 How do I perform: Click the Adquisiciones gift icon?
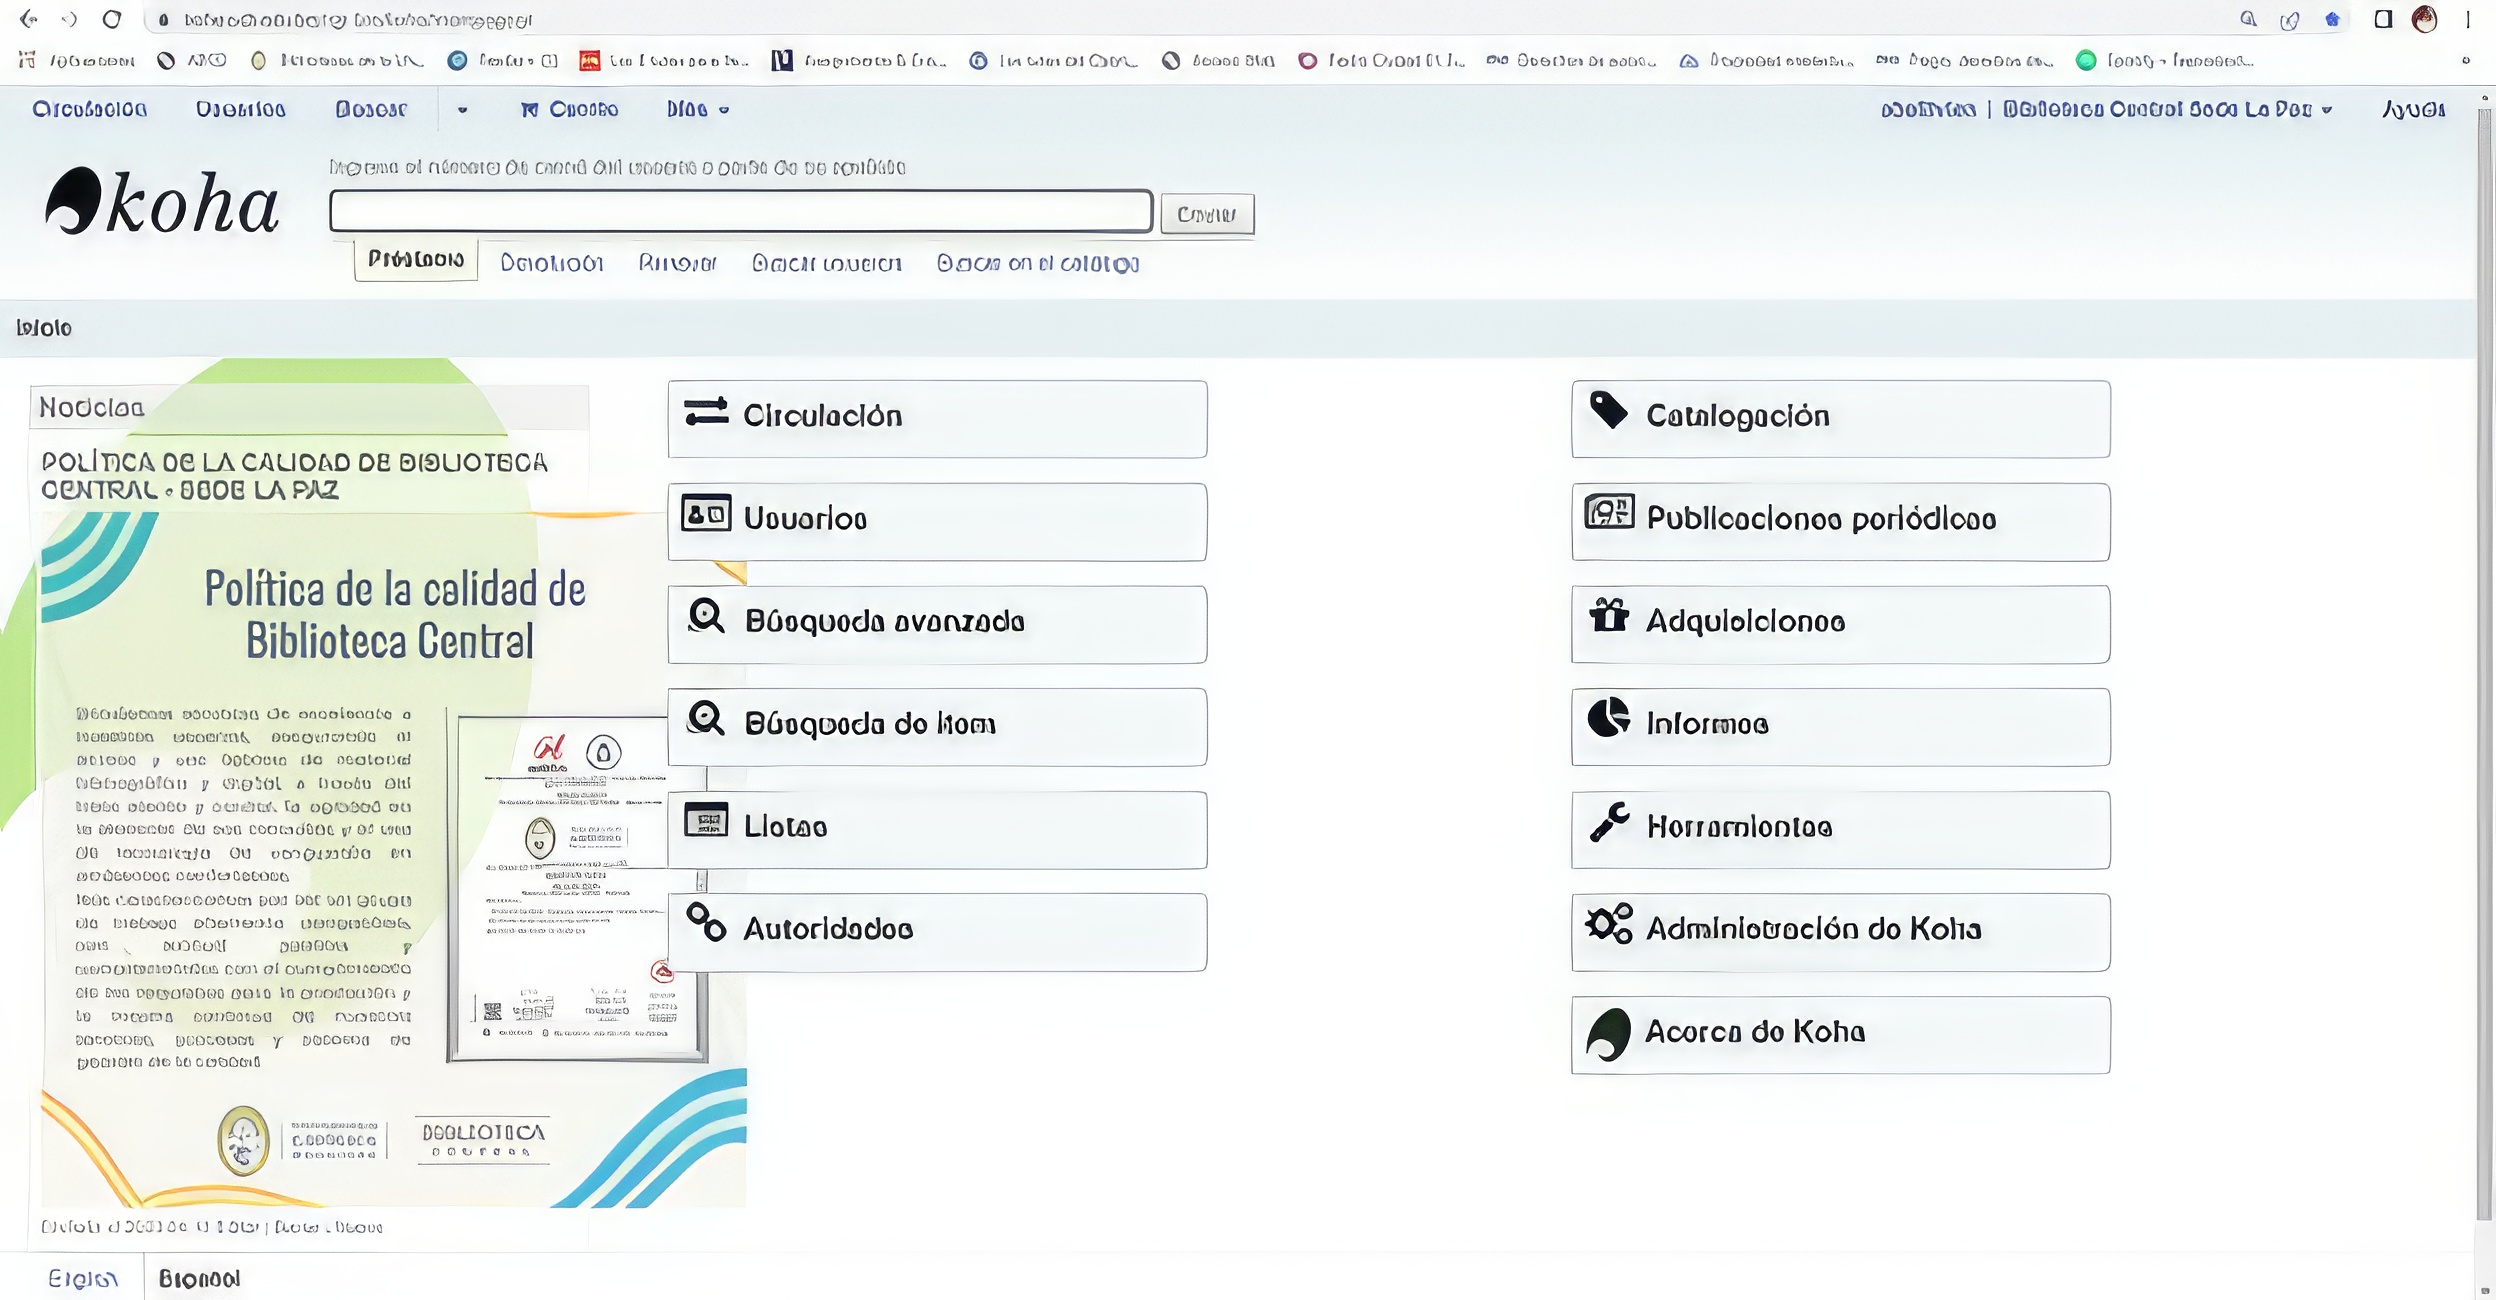coord(1609,616)
